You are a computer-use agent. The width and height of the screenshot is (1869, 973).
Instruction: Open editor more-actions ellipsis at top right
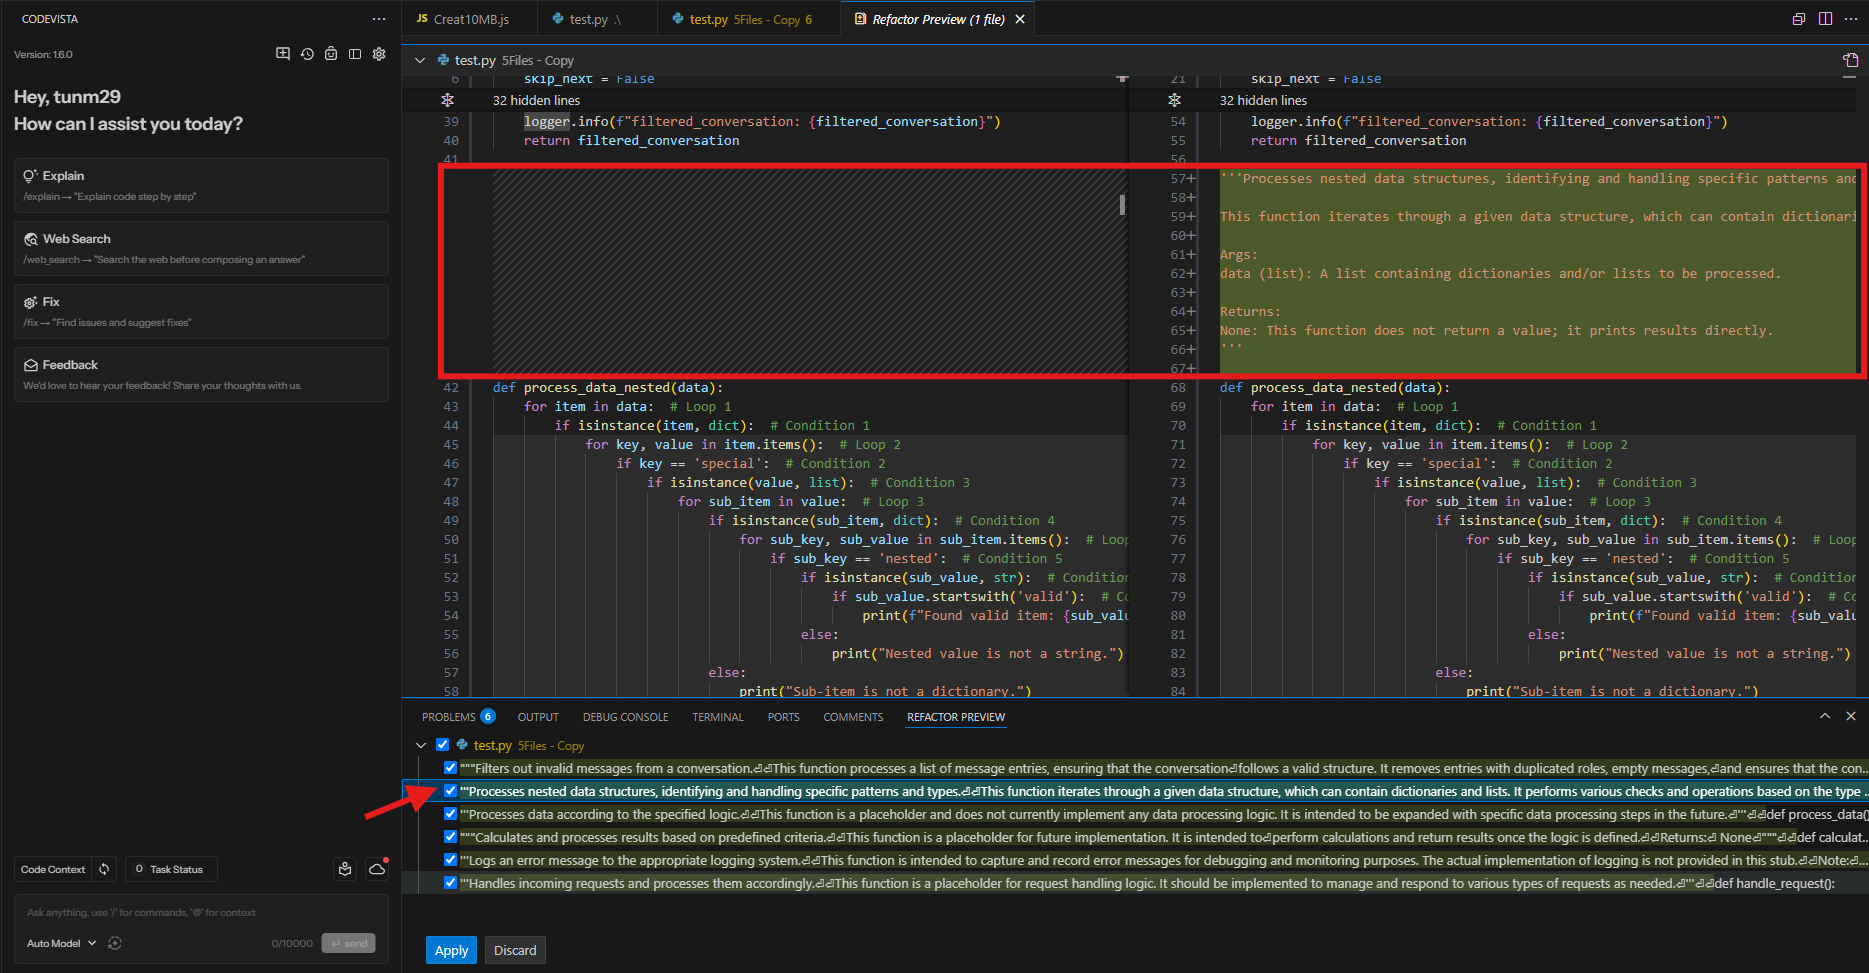click(1851, 19)
